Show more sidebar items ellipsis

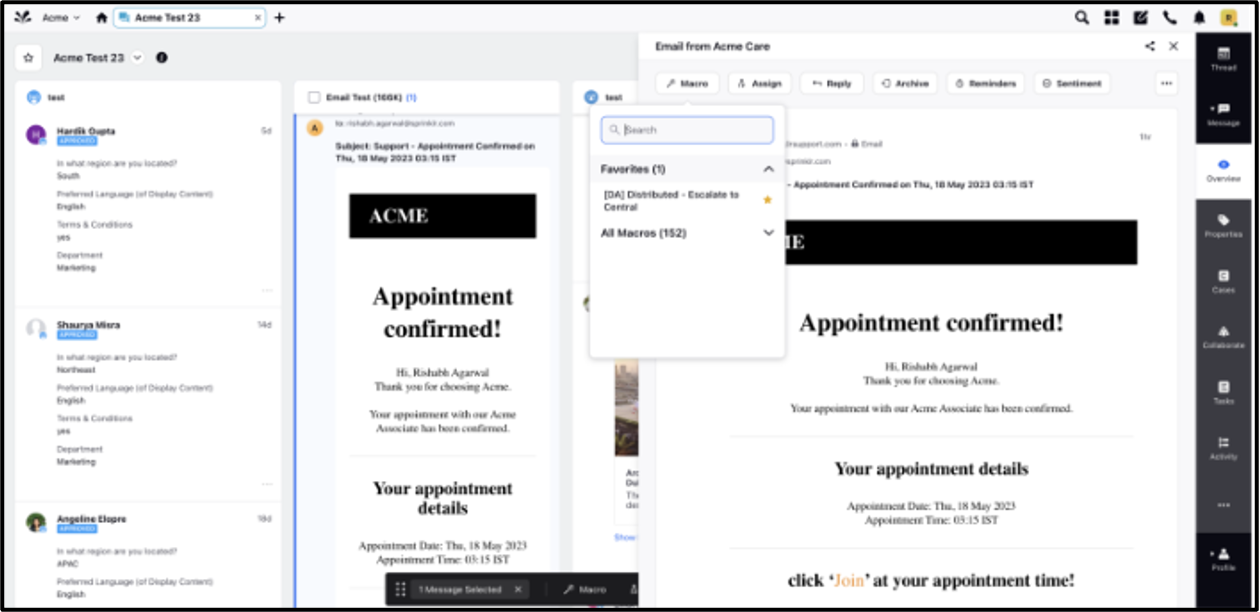coord(1223,505)
